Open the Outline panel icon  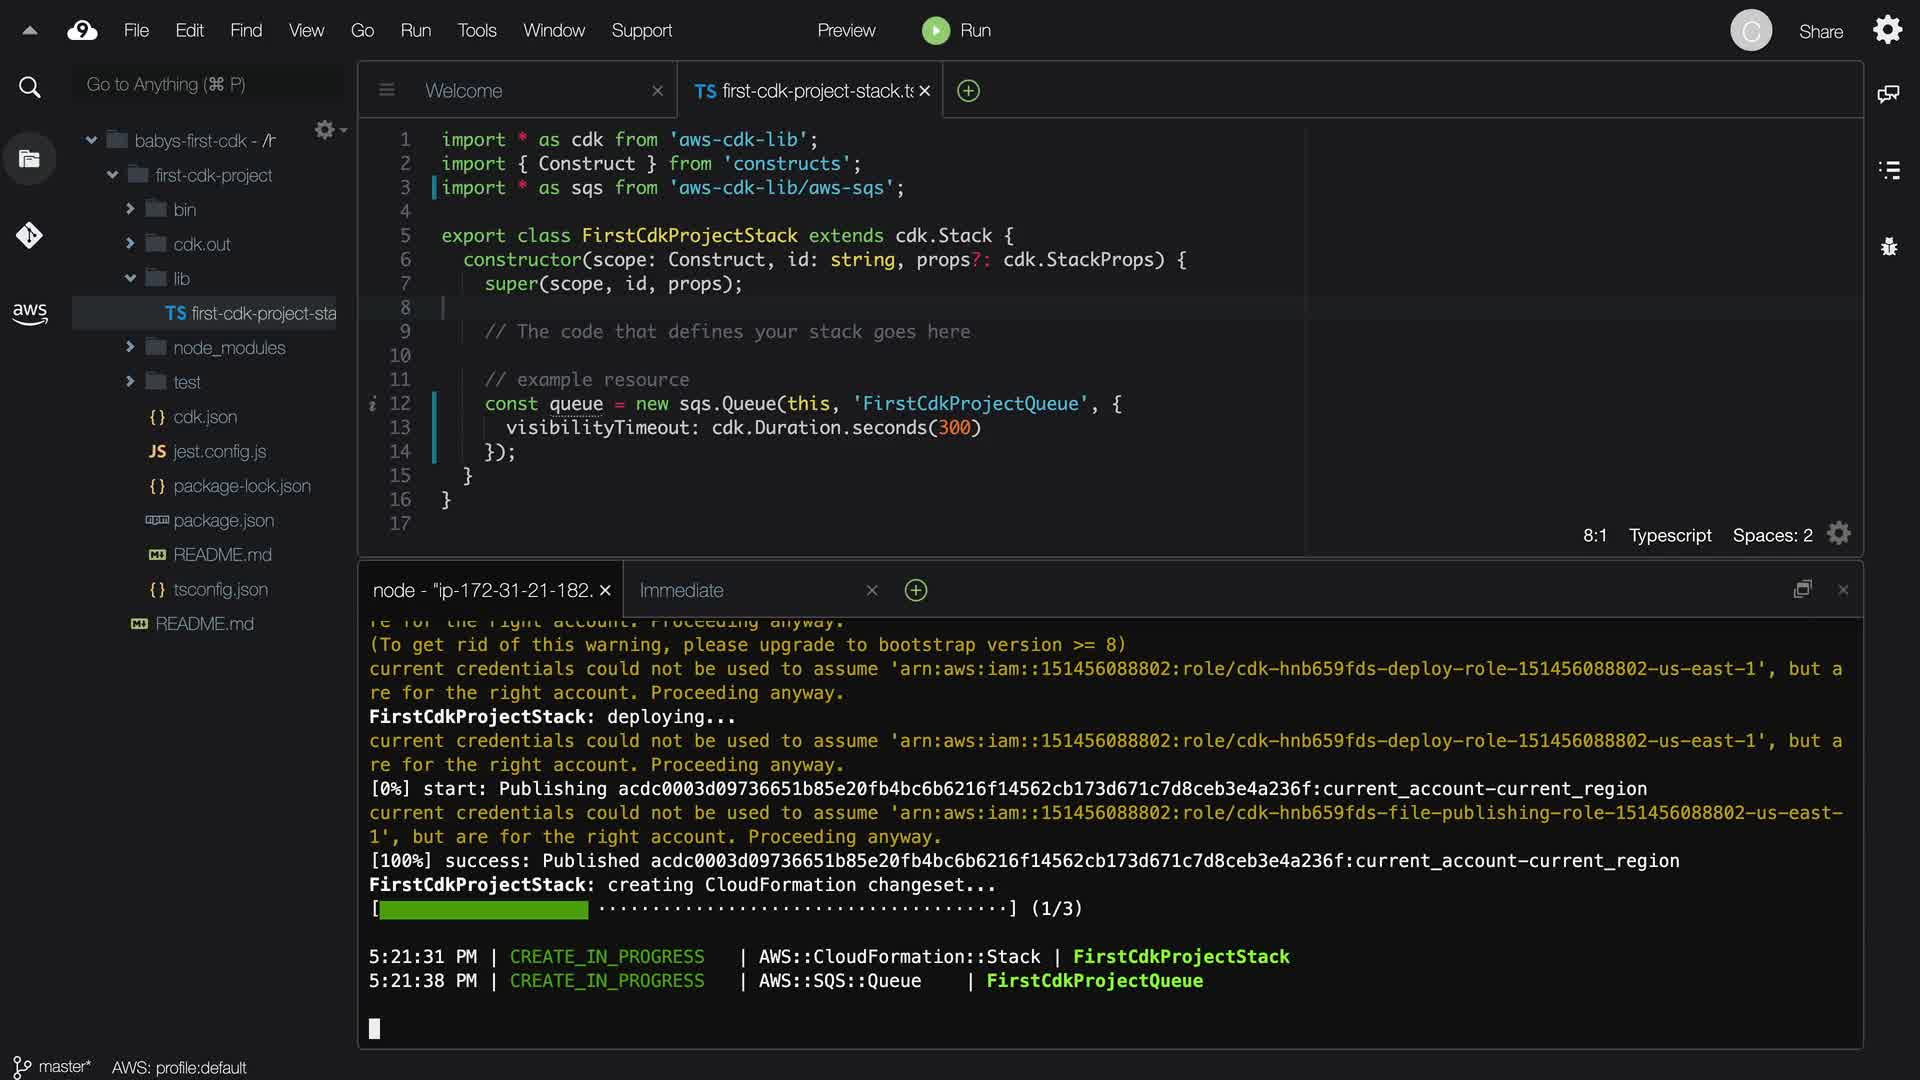(x=1888, y=170)
